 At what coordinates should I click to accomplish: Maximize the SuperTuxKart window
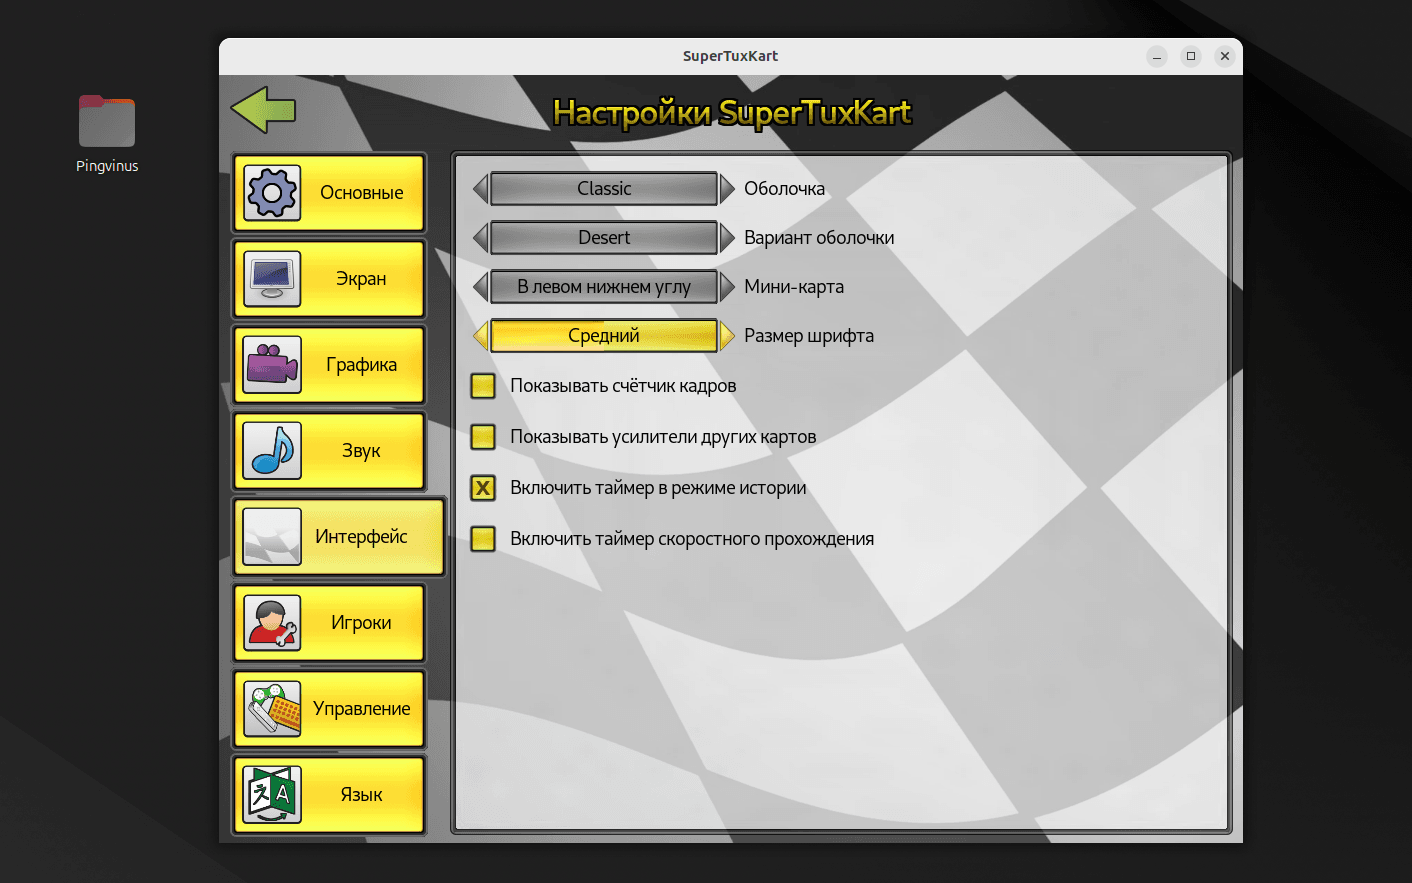pyautogui.click(x=1191, y=56)
